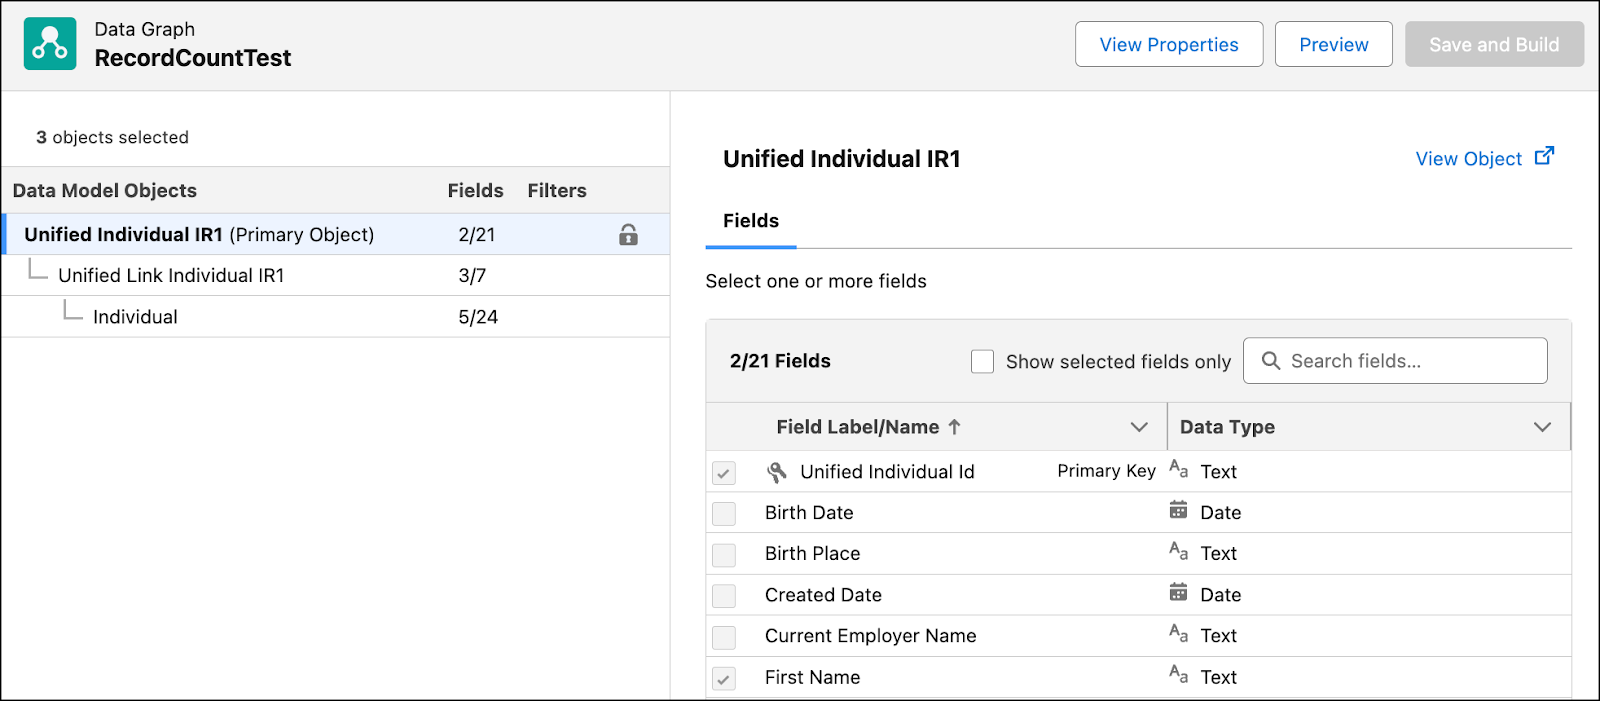1600x701 pixels.
Task: Enable Show selected fields only checkbox
Action: (982, 362)
